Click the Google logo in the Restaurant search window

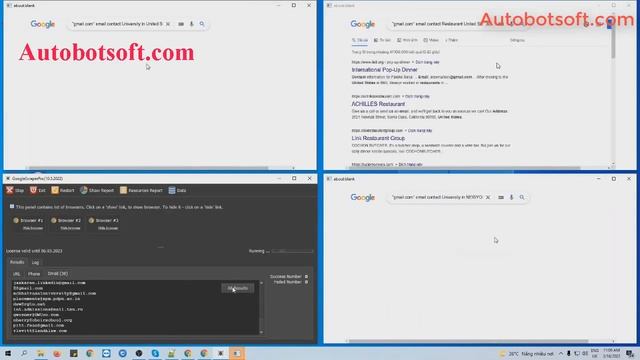pyautogui.click(x=362, y=24)
